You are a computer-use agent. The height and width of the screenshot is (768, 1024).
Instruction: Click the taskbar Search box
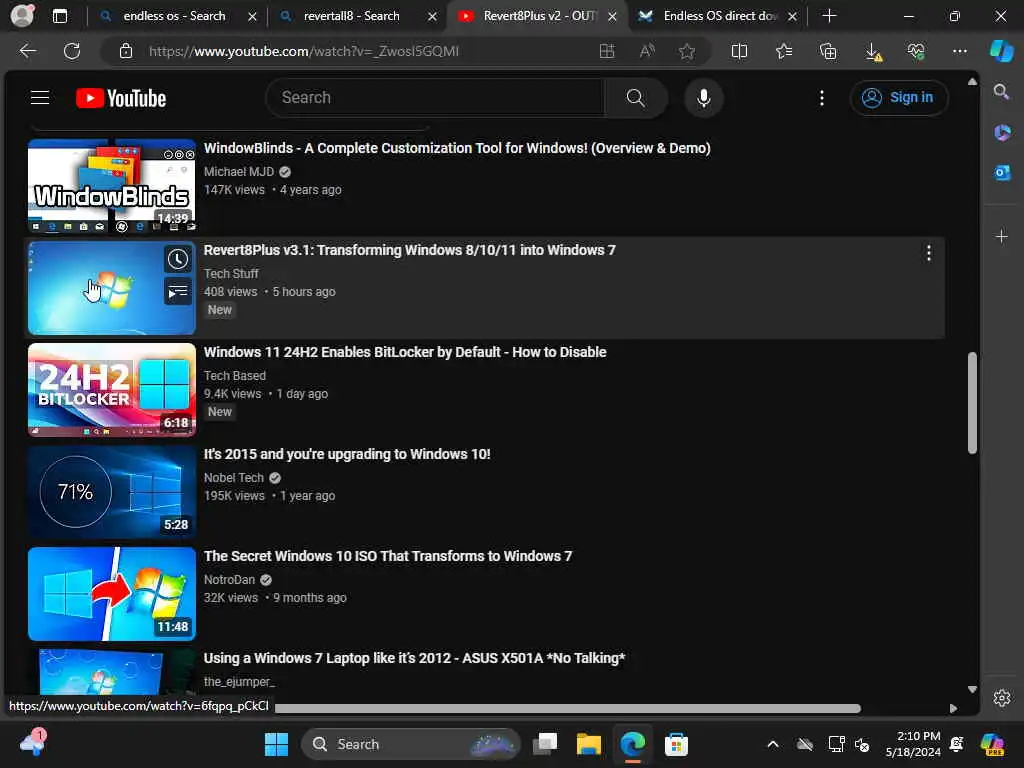[x=411, y=744]
